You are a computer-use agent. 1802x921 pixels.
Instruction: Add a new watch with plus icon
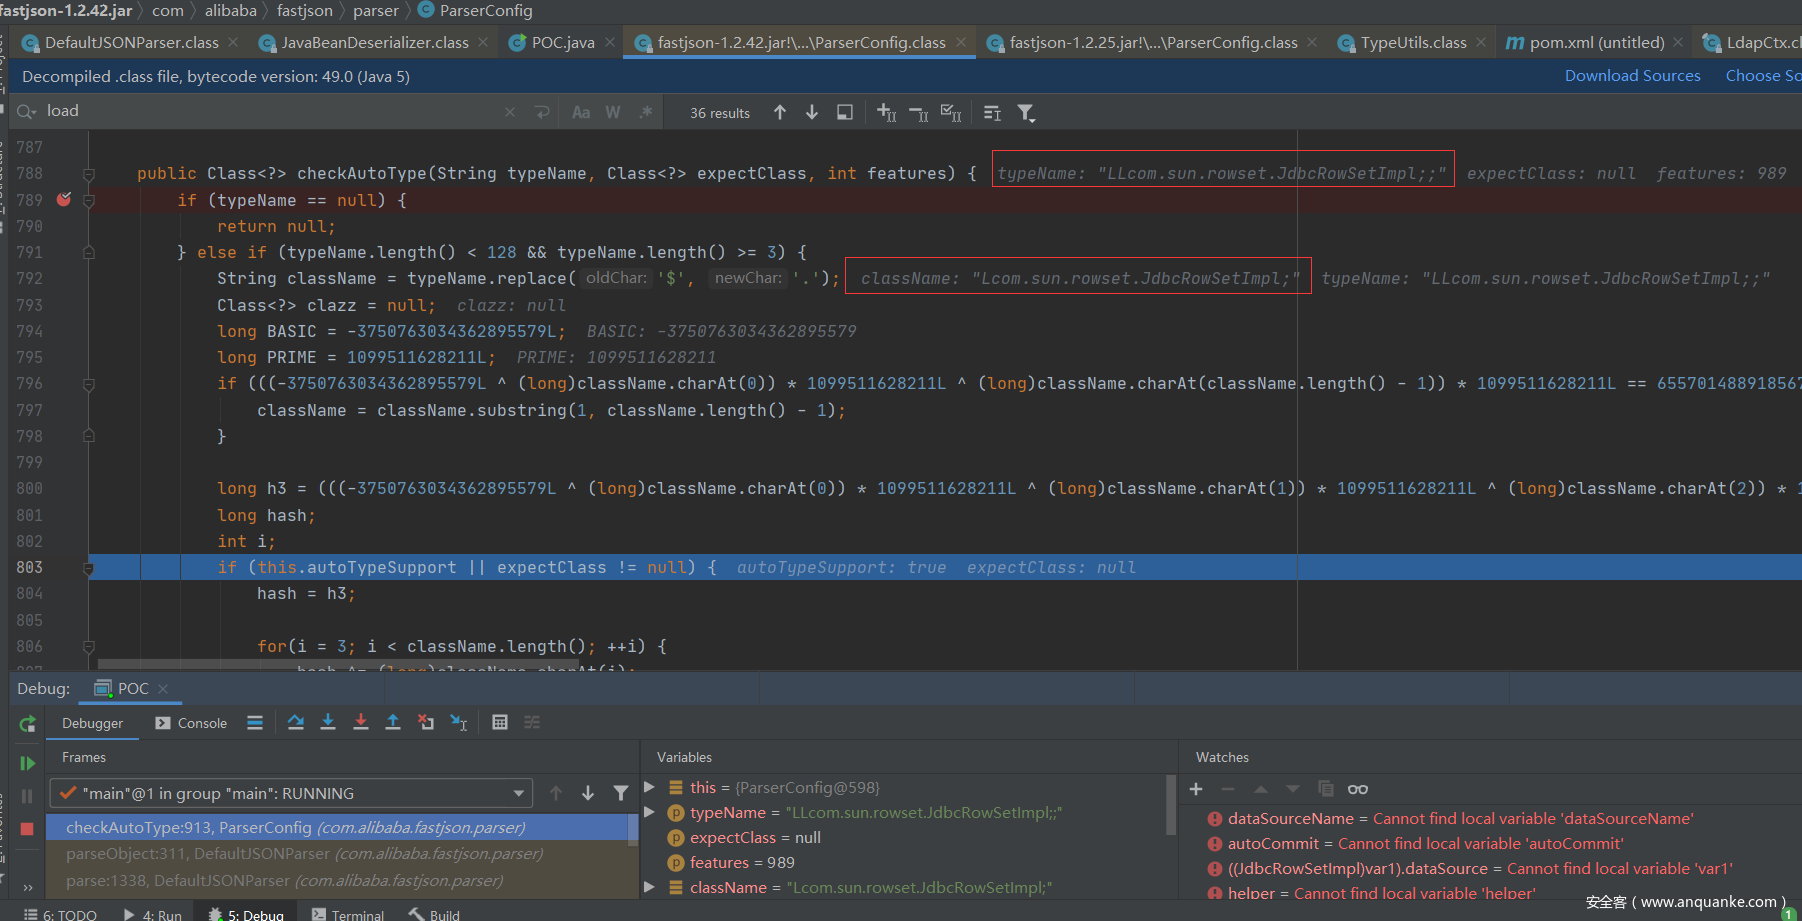point(1196,789)
